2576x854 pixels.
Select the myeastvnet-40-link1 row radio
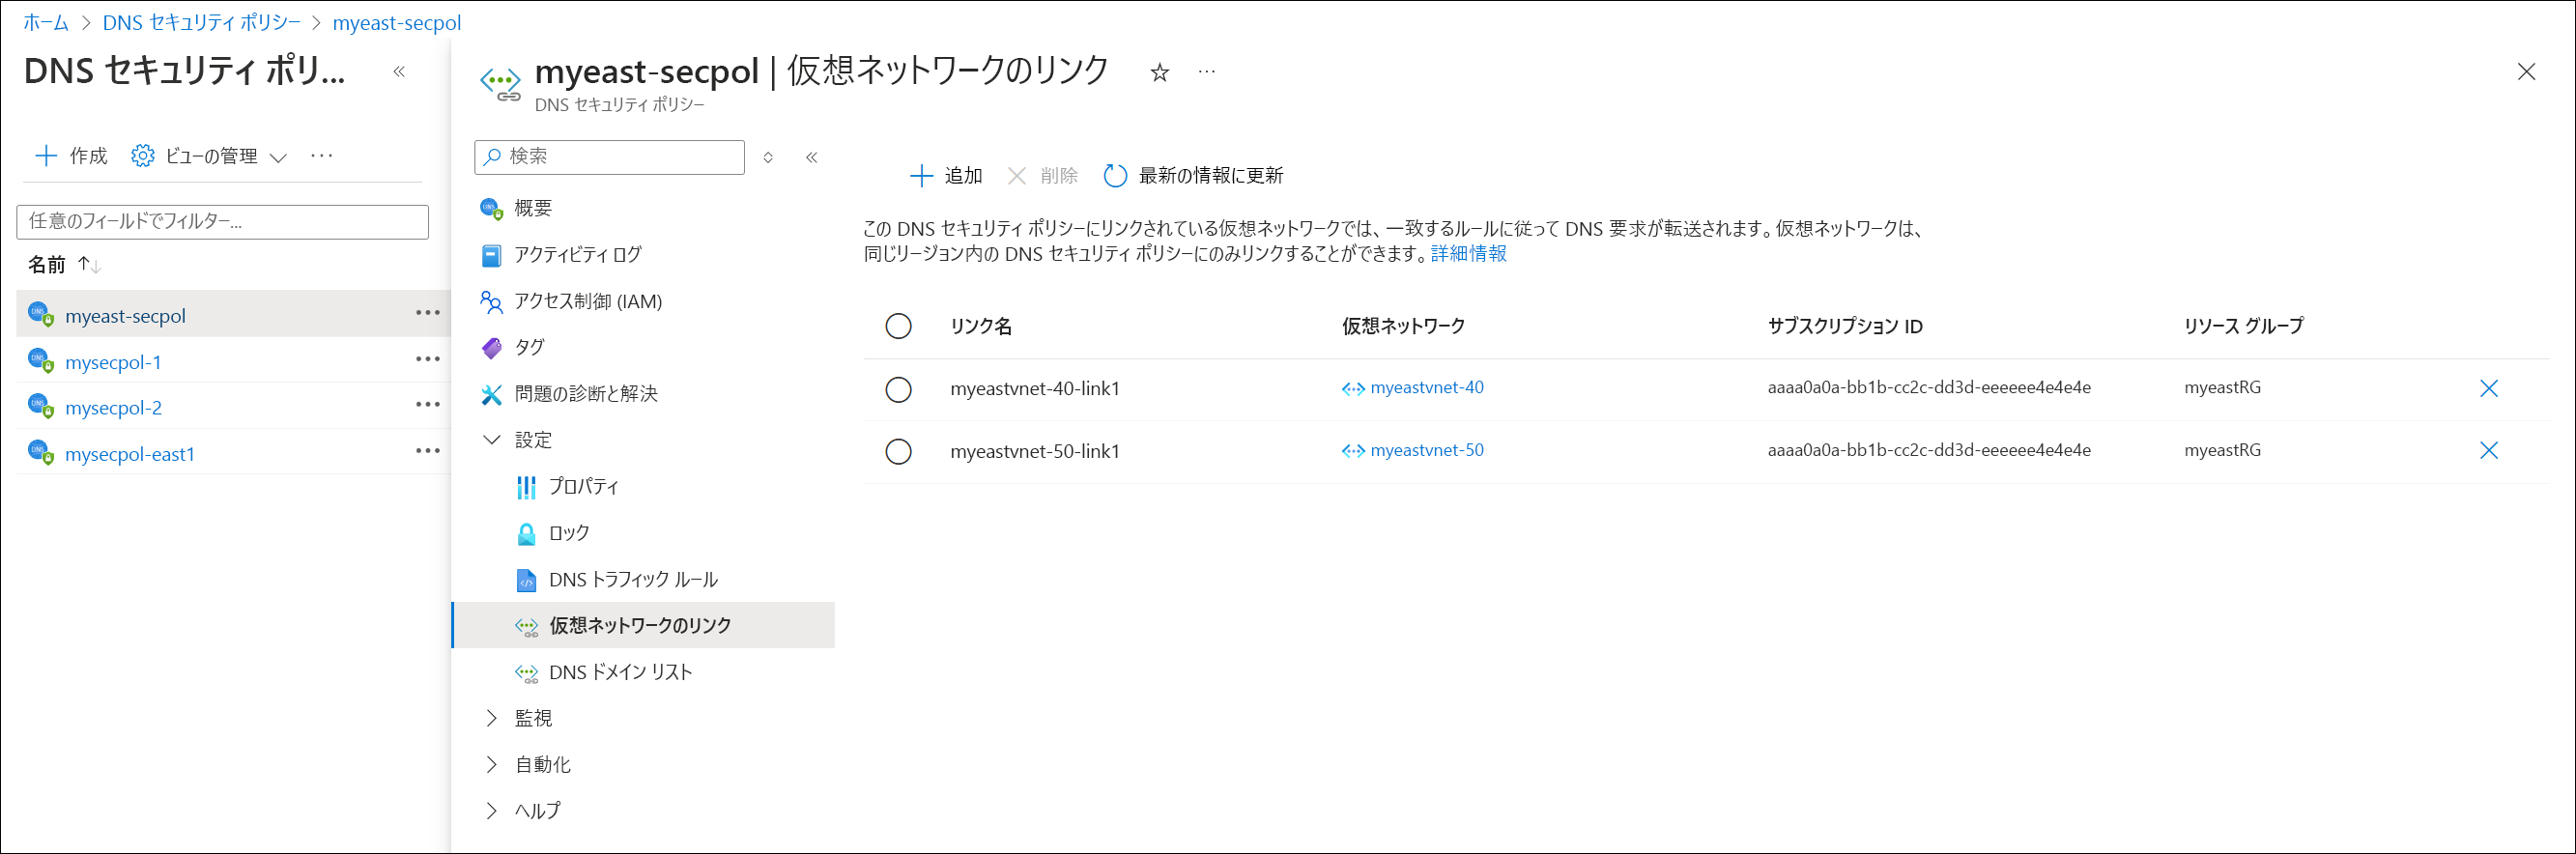tap(898, 389)
